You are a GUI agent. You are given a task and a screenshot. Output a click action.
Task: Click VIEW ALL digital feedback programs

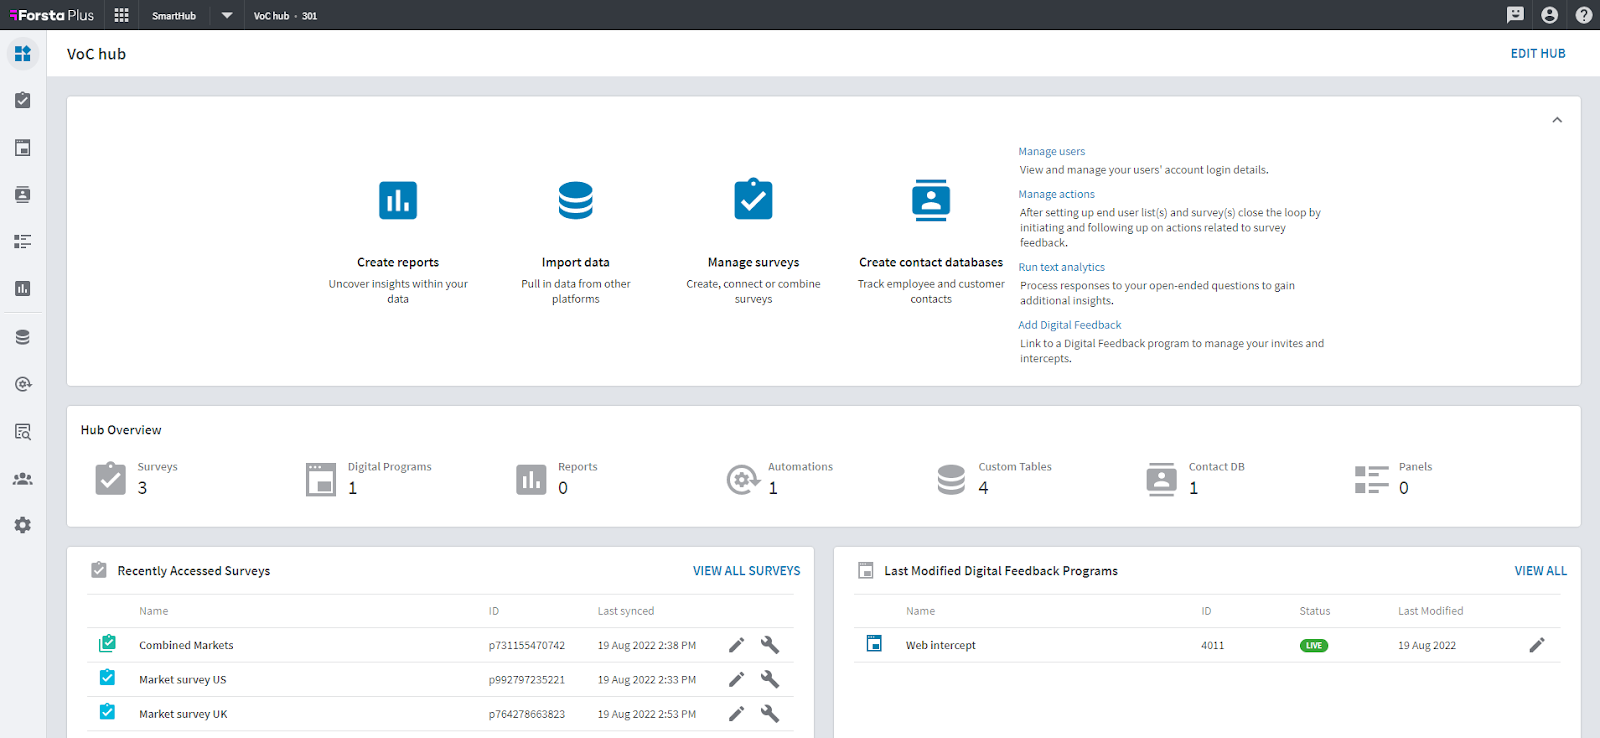coord(1541,571)
